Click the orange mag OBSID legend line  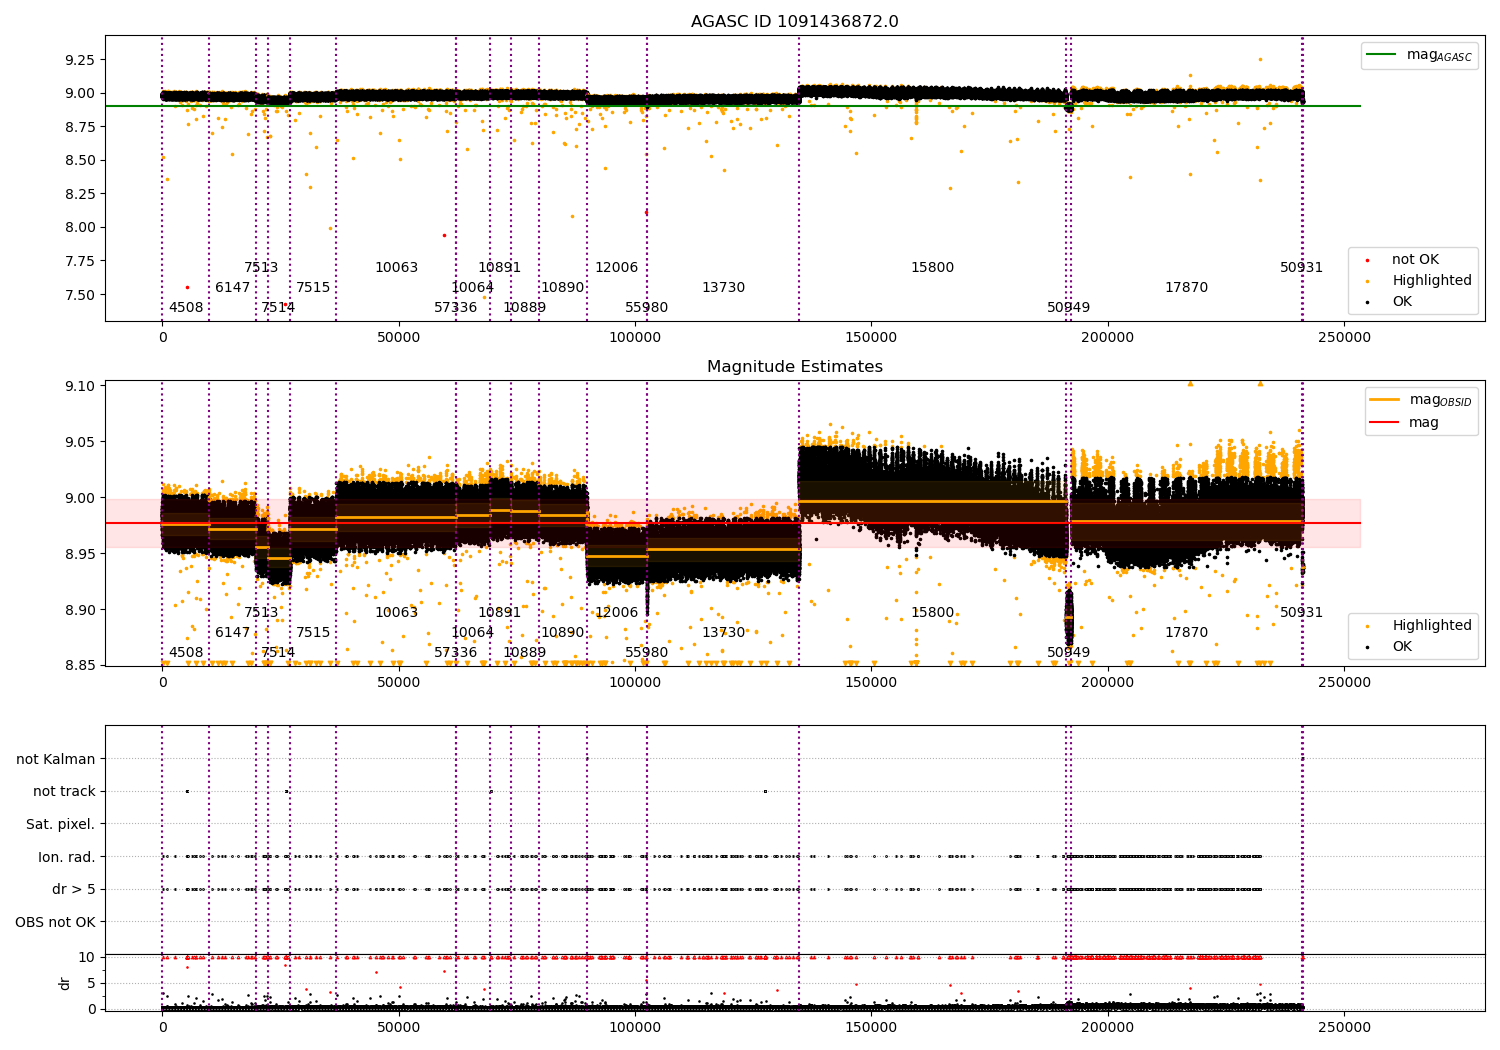(x=1385, y=399)
